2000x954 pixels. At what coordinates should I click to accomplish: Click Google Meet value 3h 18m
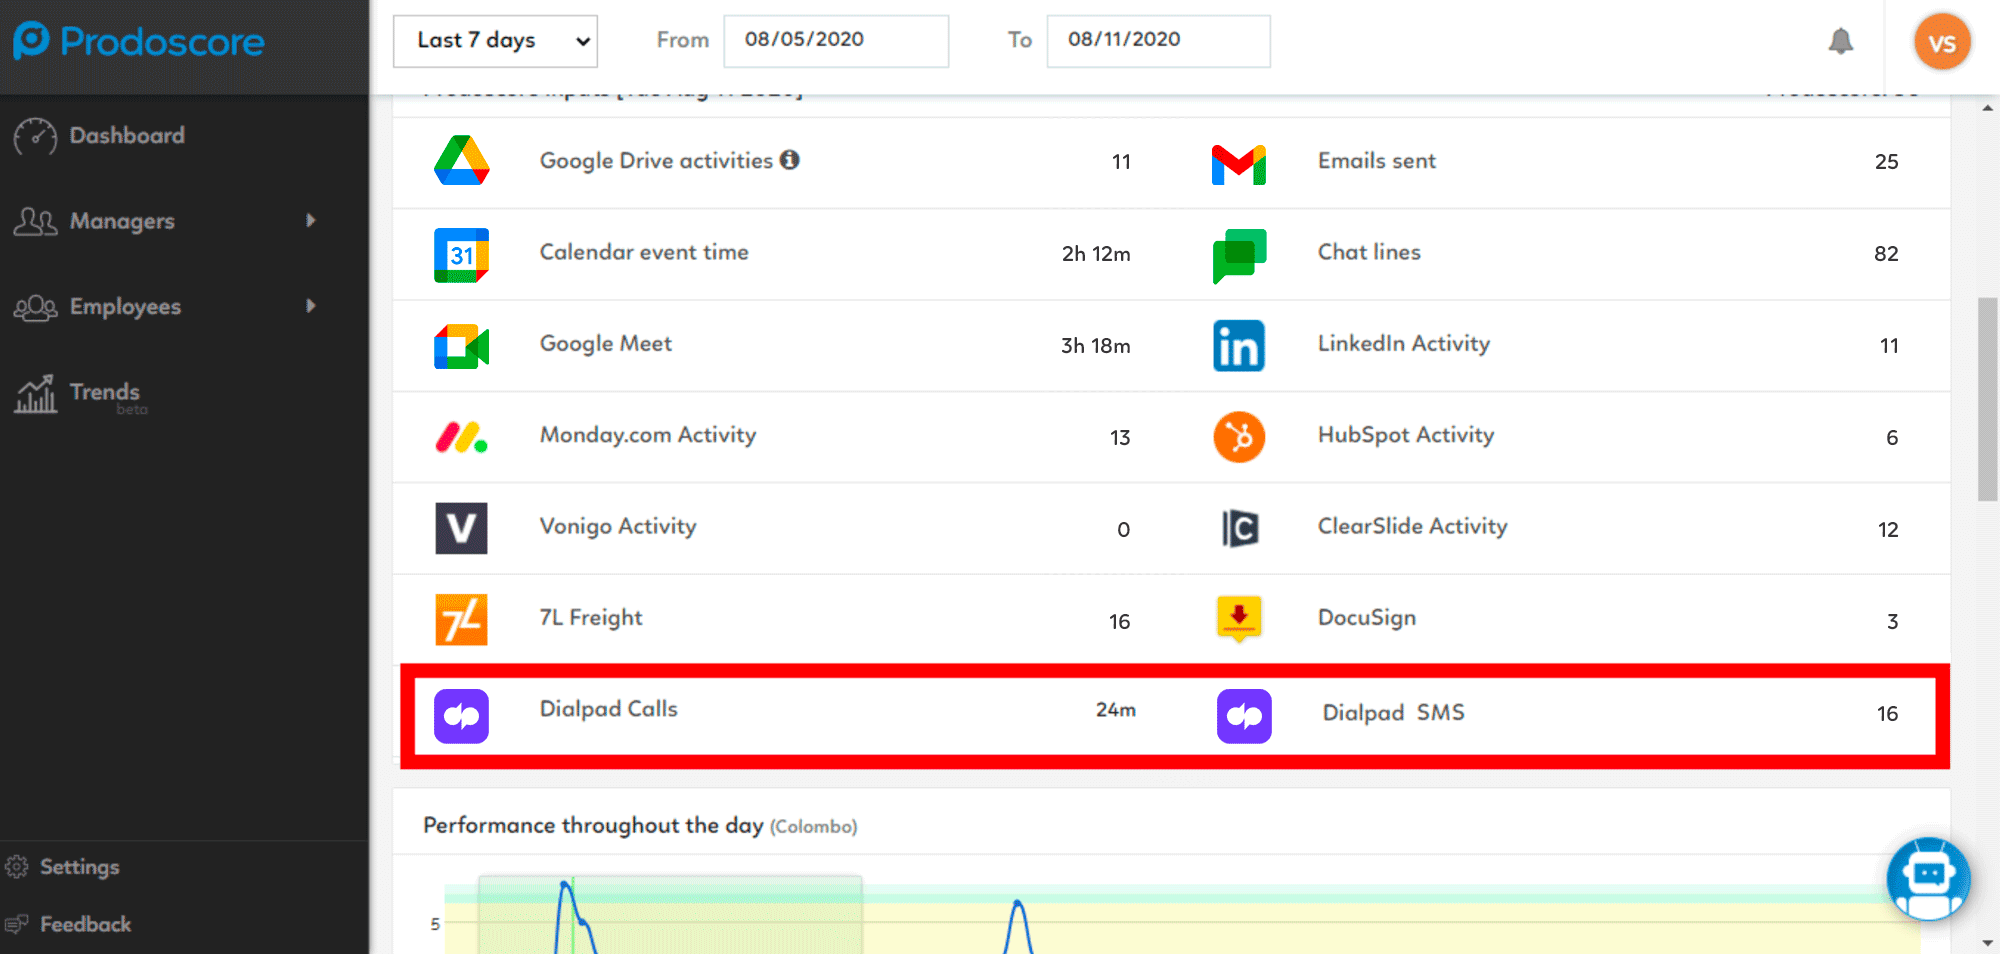[x=1096, y=346]
